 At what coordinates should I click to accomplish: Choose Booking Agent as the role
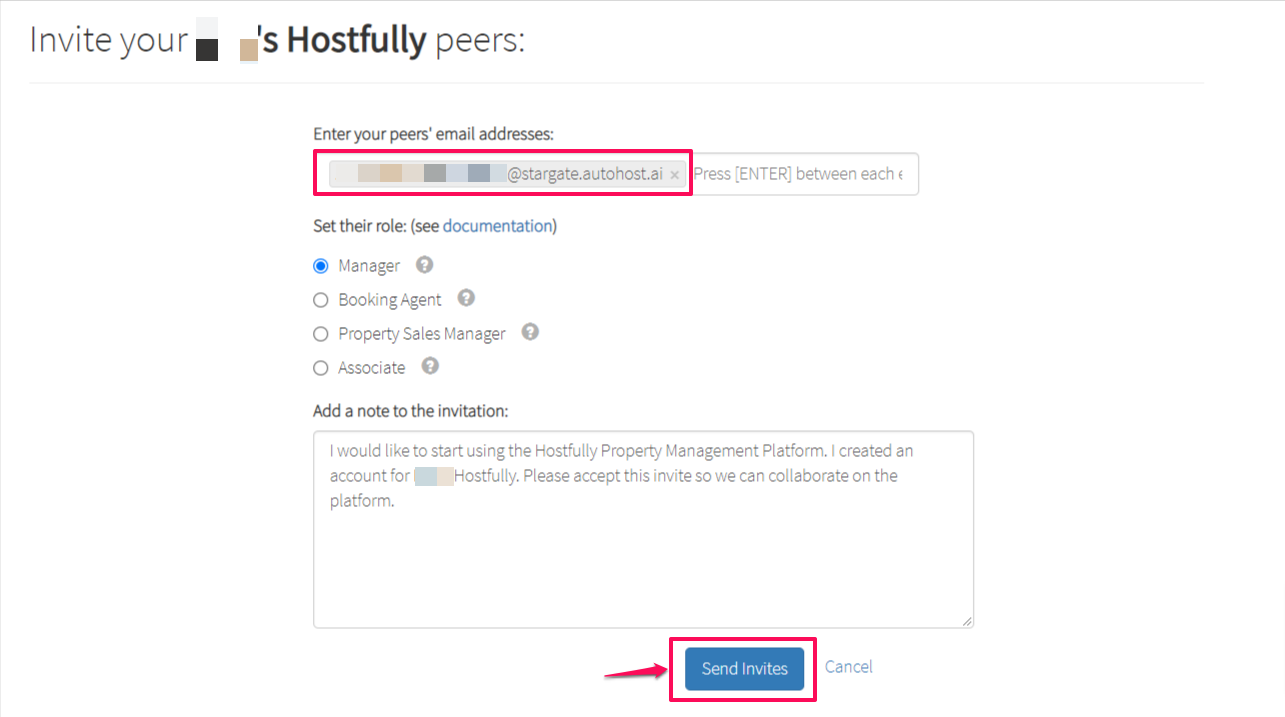pyautogui.click(x=320, y=299)
